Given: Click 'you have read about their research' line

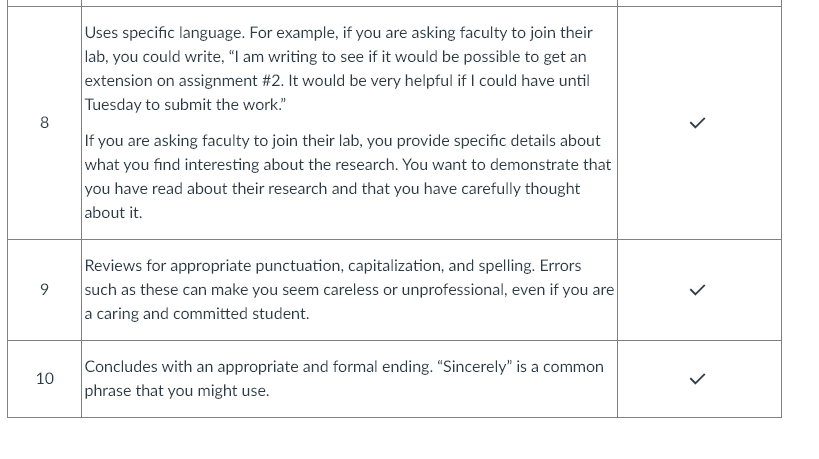Looking at the screenshot, I should click(332, 189).
